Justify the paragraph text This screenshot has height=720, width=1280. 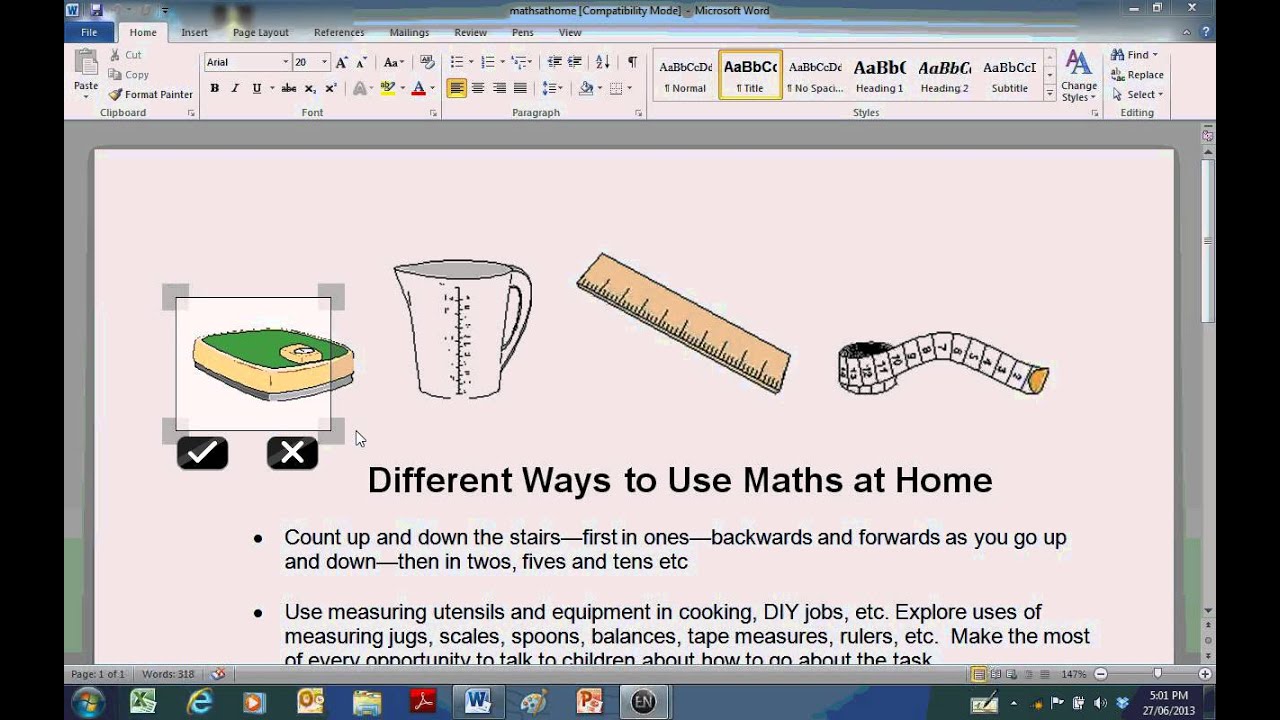[520, 88]
